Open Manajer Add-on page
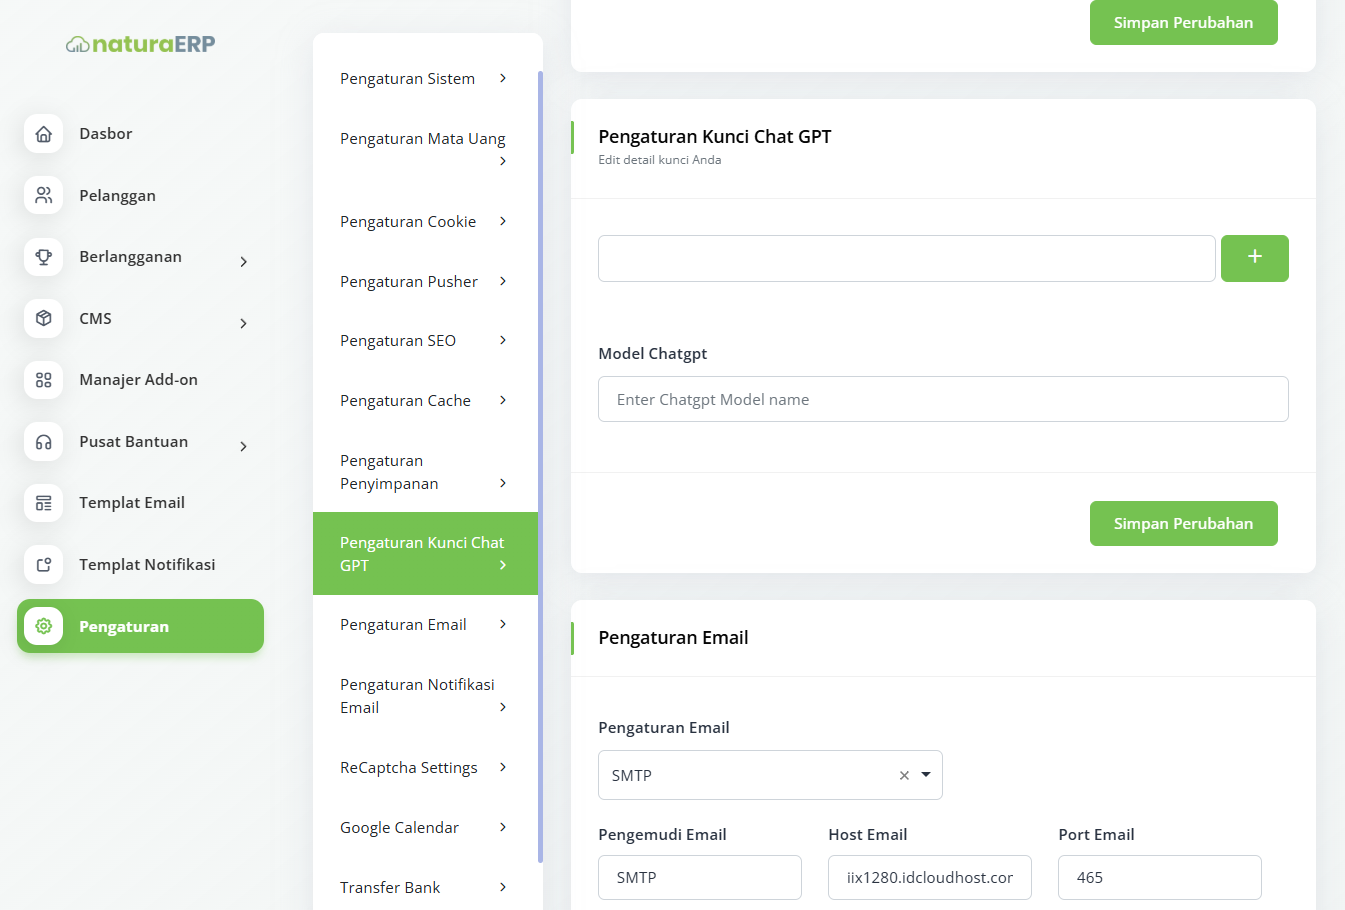 pos(140,380)
